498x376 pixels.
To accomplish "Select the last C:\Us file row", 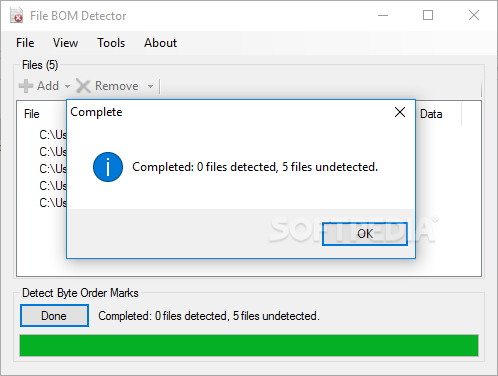I will pos(53,203).
